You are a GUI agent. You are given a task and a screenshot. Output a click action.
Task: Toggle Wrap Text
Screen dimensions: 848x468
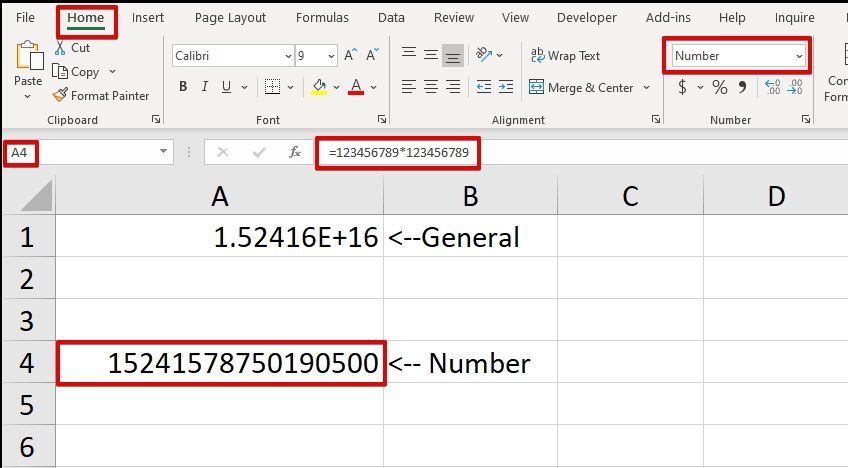point(565,55)
